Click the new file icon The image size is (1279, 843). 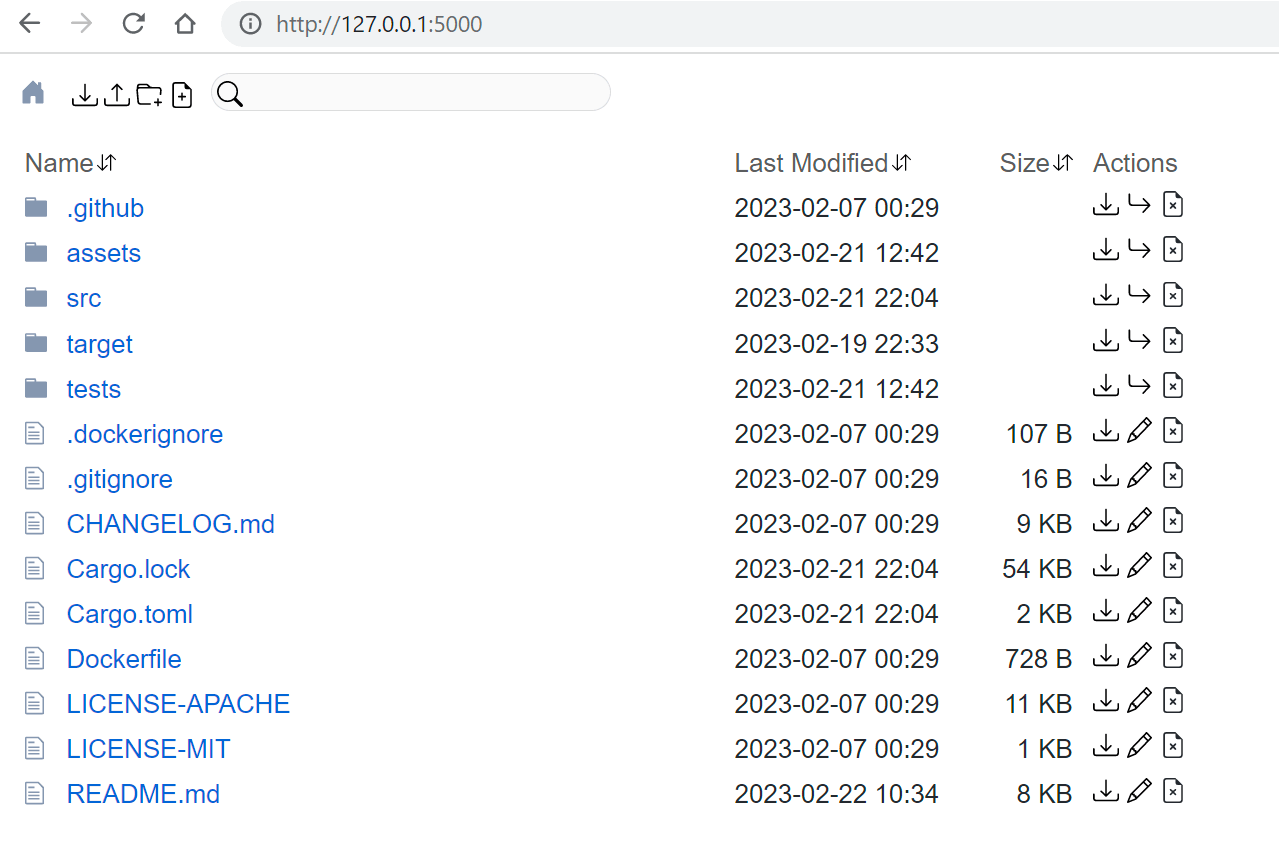[x=181, y=95]
